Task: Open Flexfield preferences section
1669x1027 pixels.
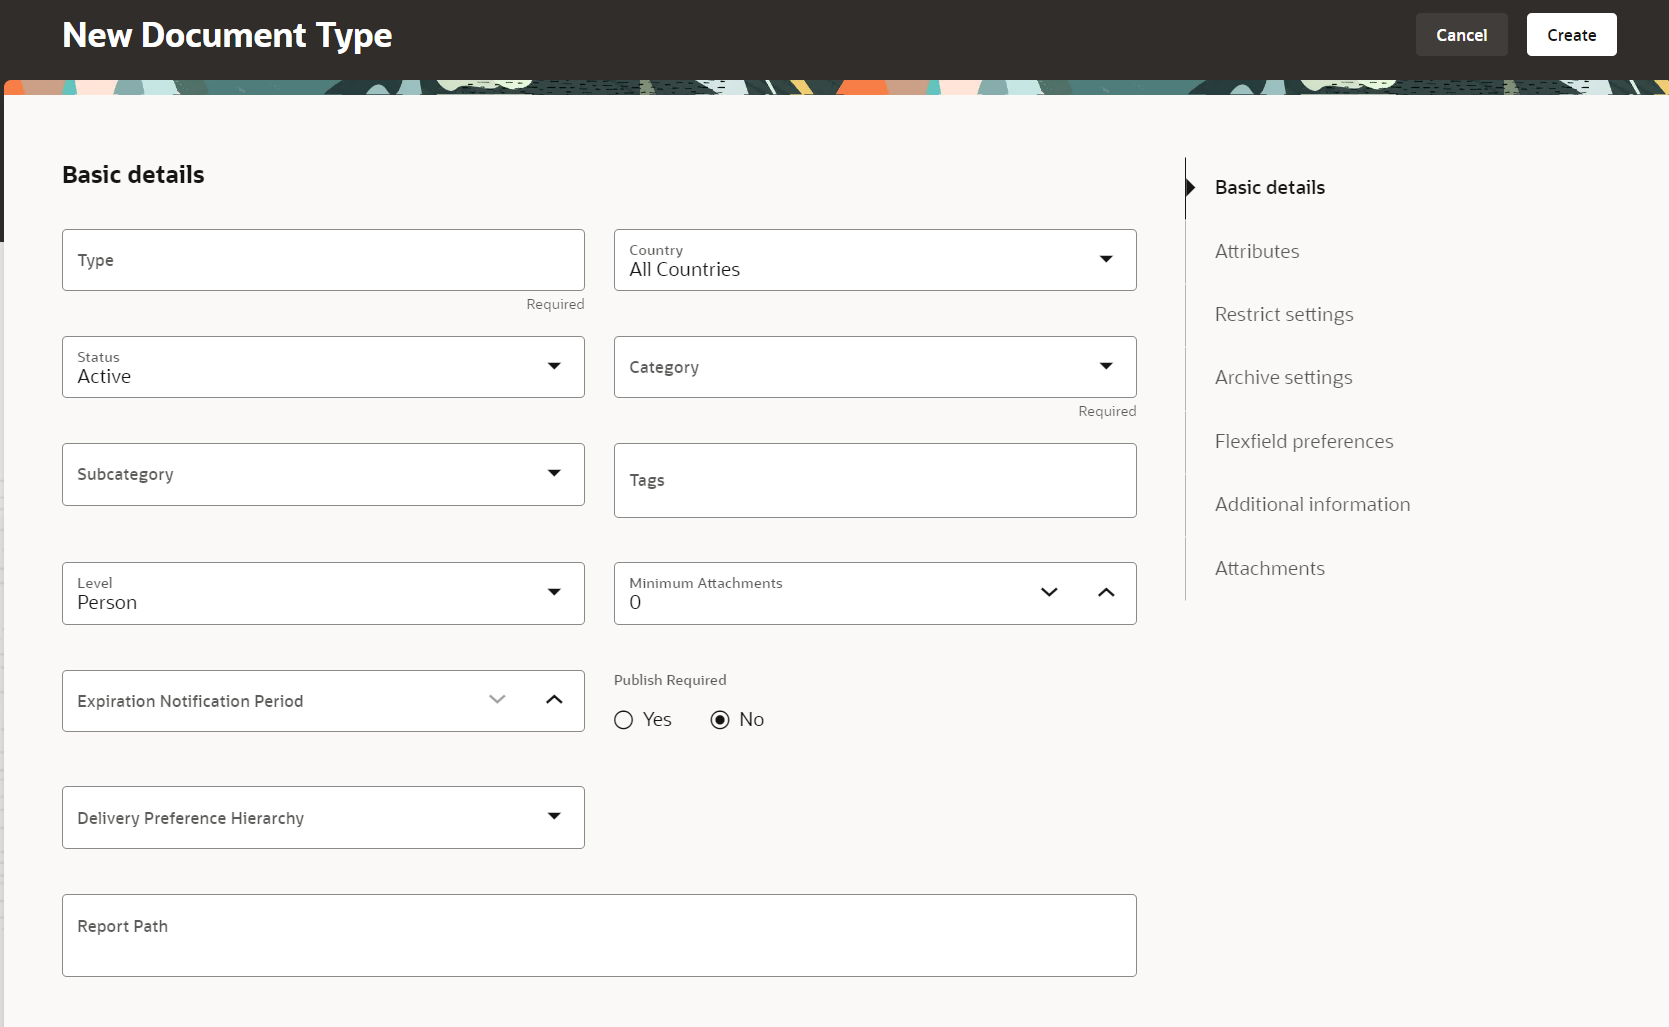Action: point(1304,441)
